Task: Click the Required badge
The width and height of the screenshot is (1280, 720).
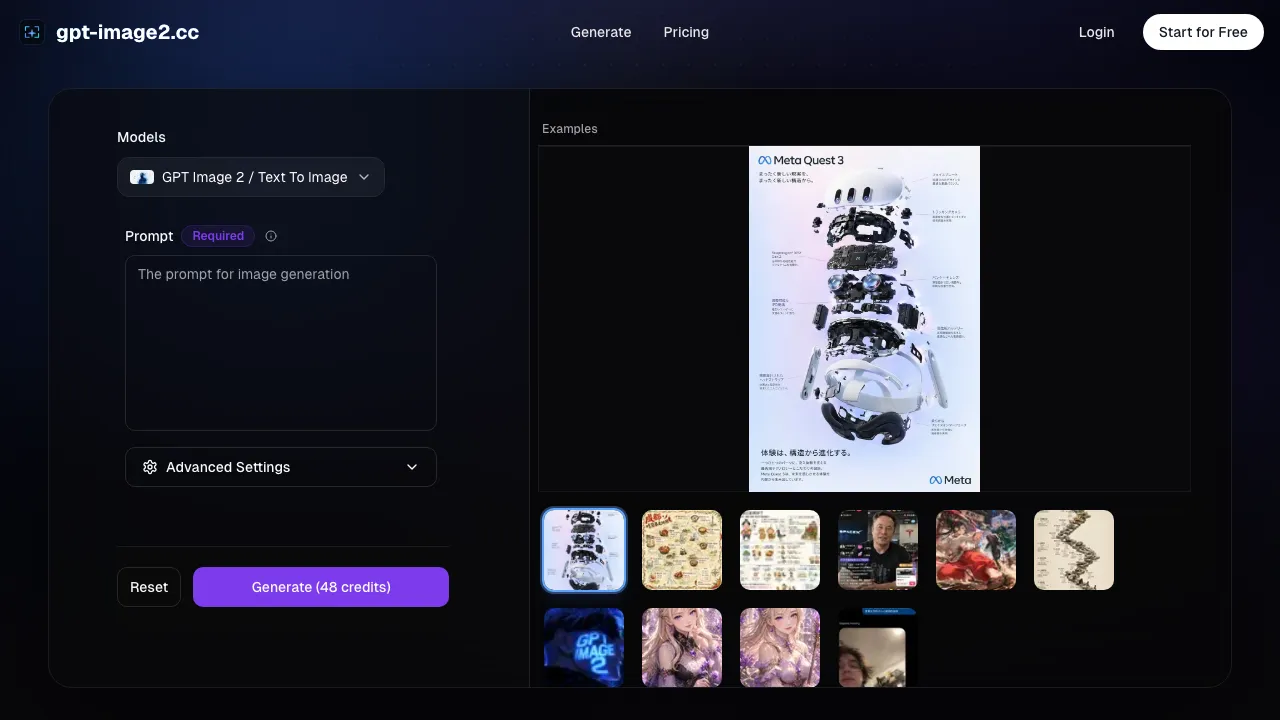Action: [218, 236]
